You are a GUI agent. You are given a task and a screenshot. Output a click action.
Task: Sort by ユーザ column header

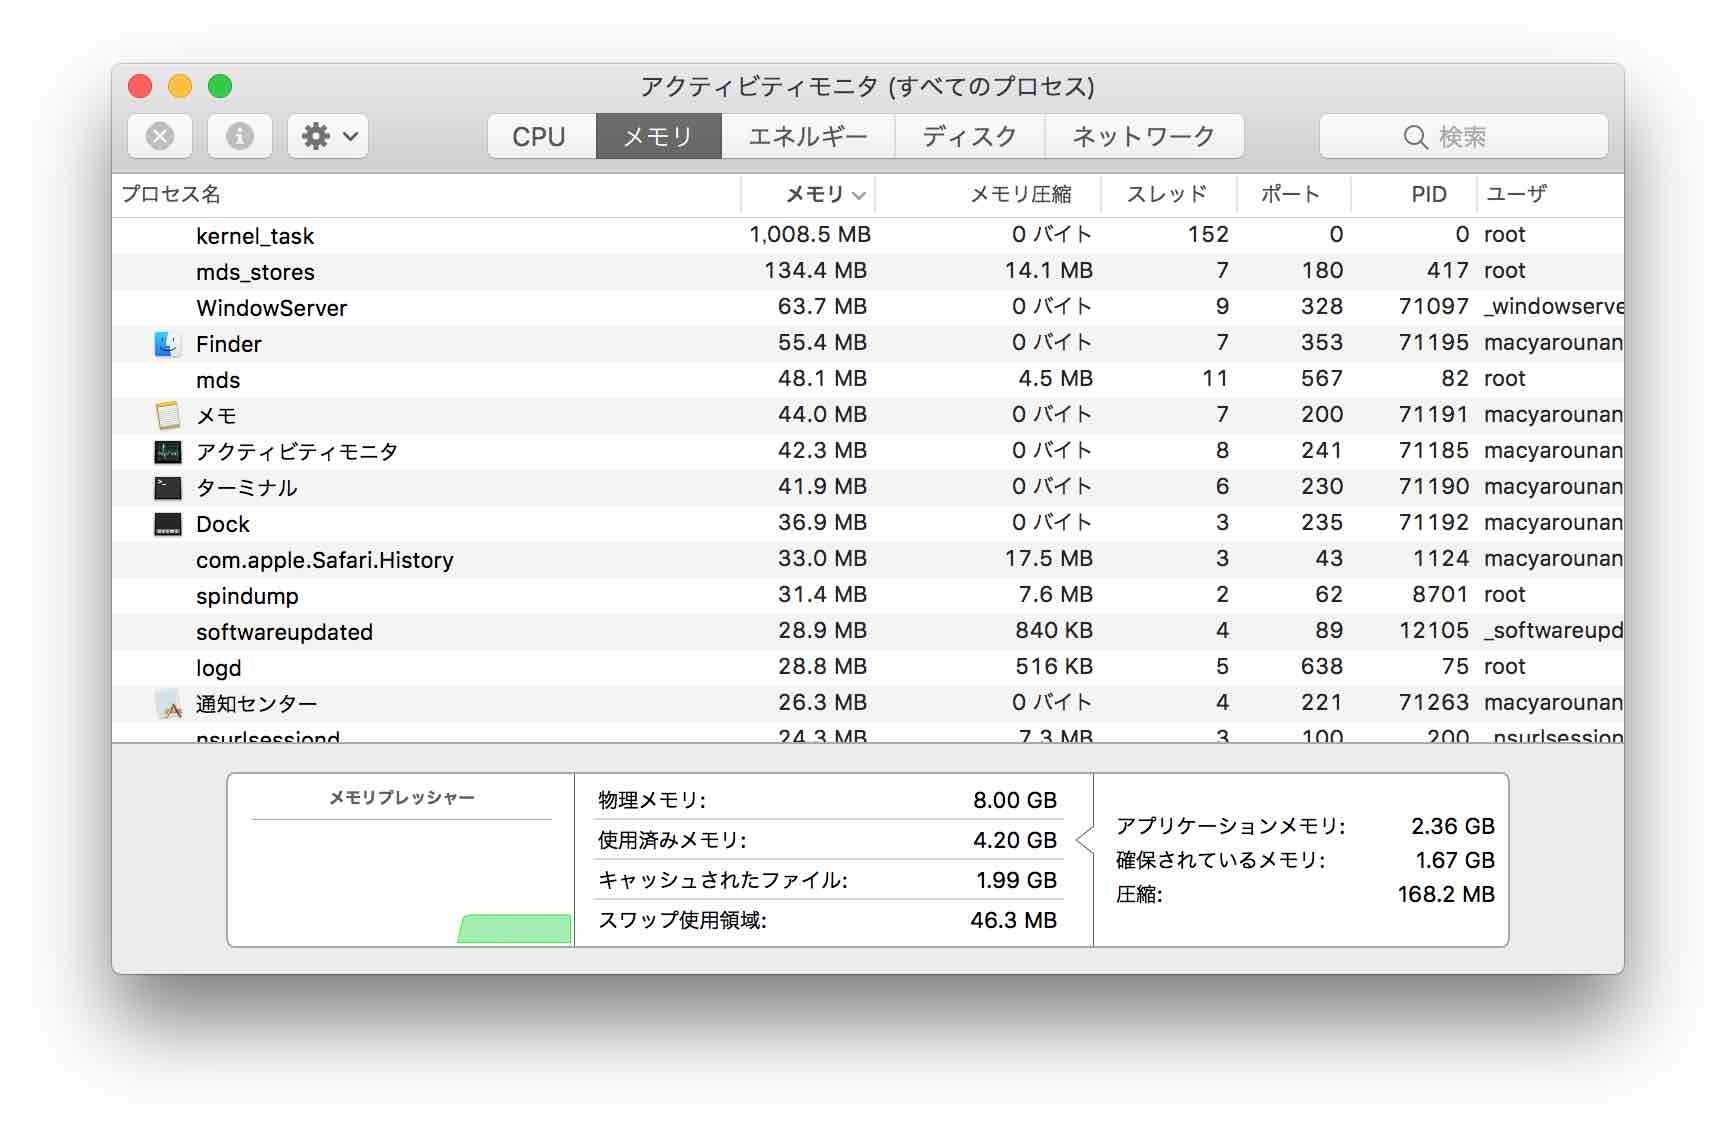click(x=1550, y=194)
